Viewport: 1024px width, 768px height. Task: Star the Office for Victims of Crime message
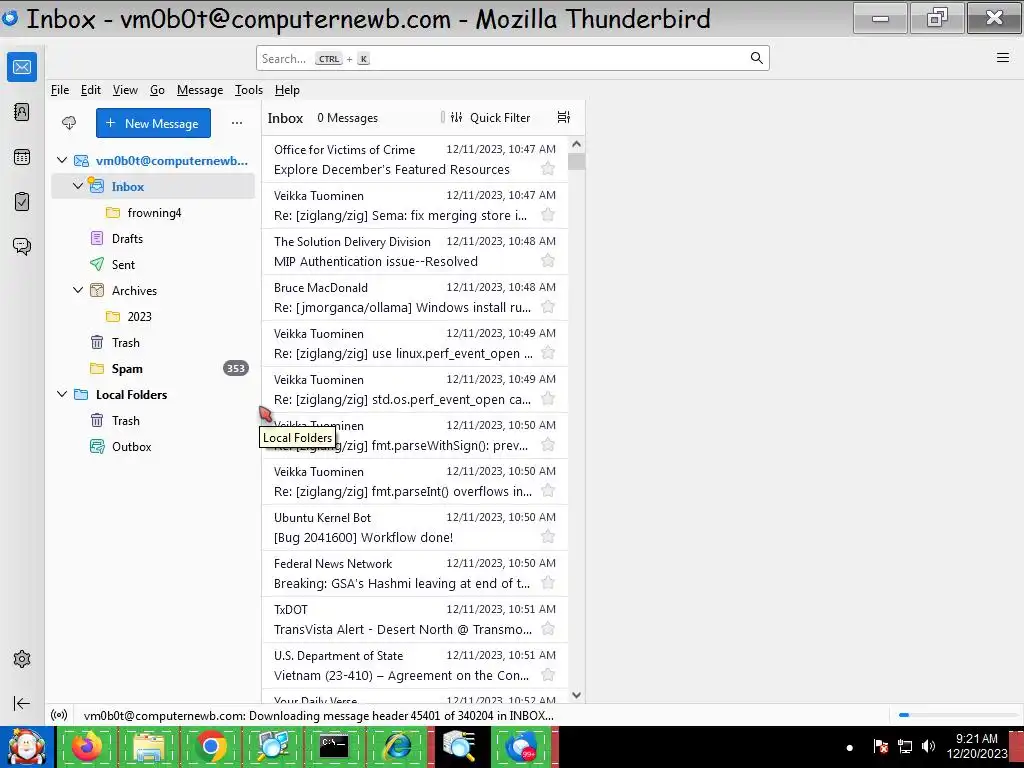click(x=548, y=169)
